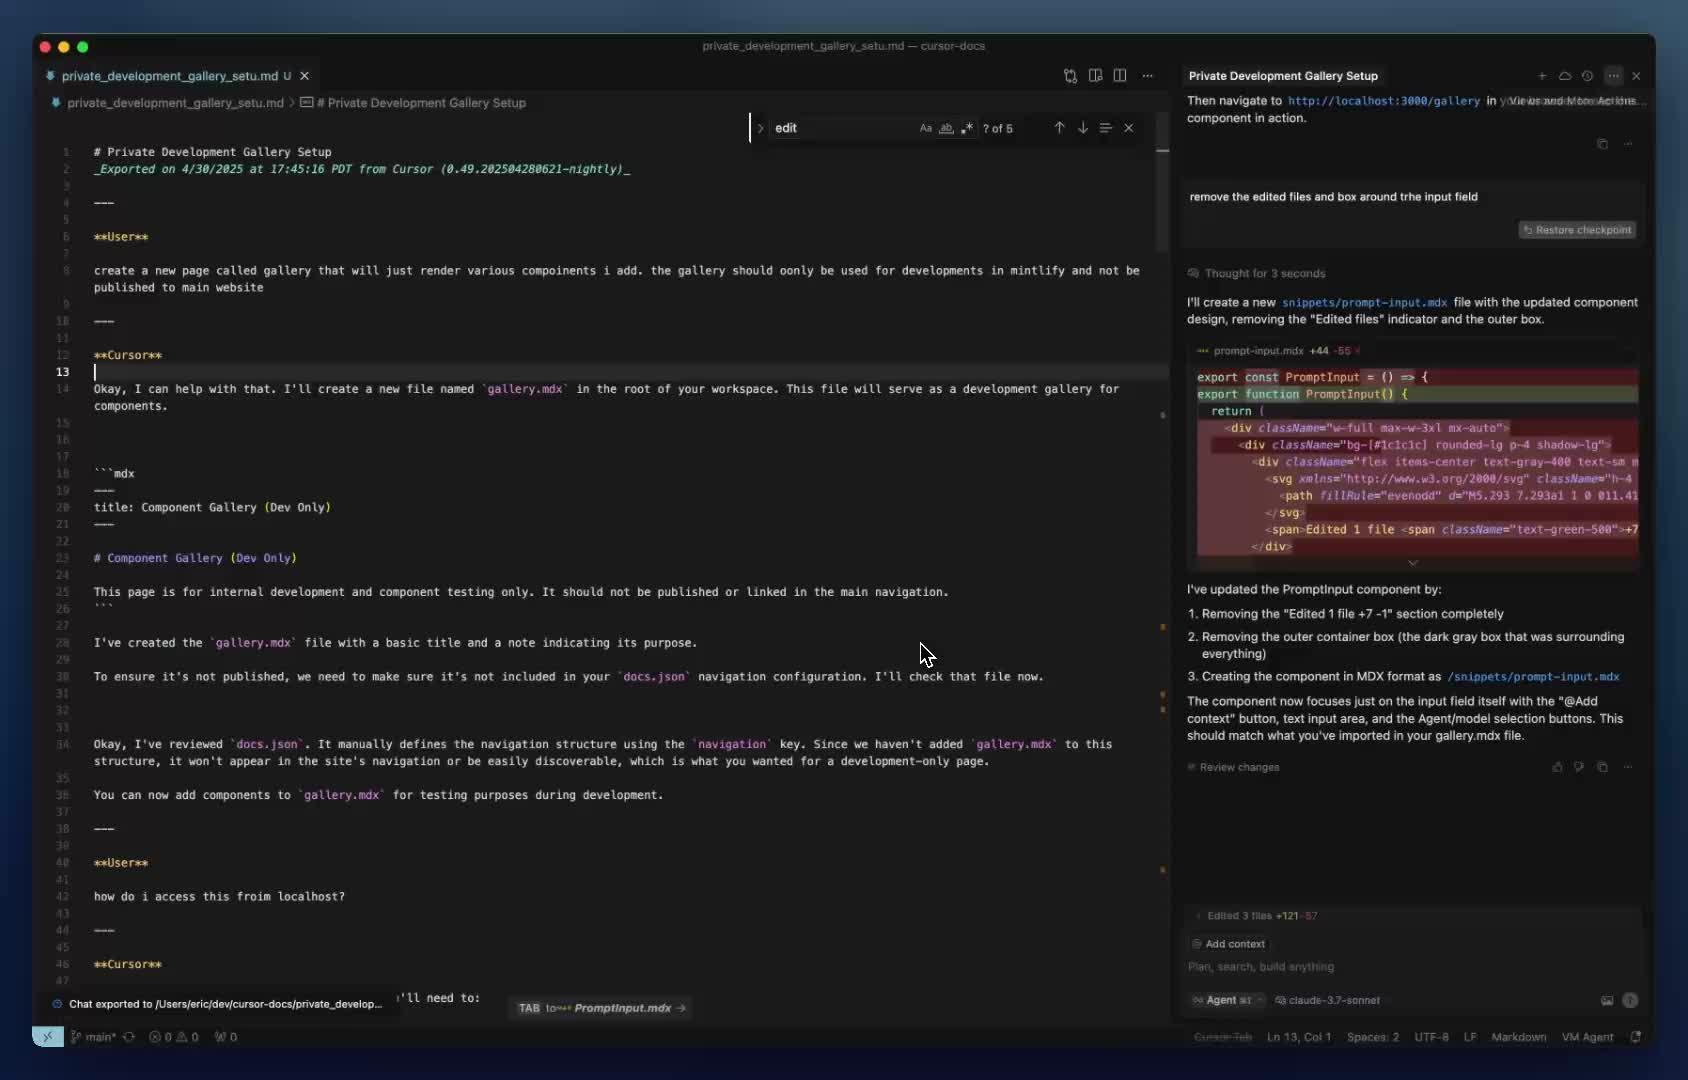
Task: Open more options for previous chat response
Action: click(1628, 144)
